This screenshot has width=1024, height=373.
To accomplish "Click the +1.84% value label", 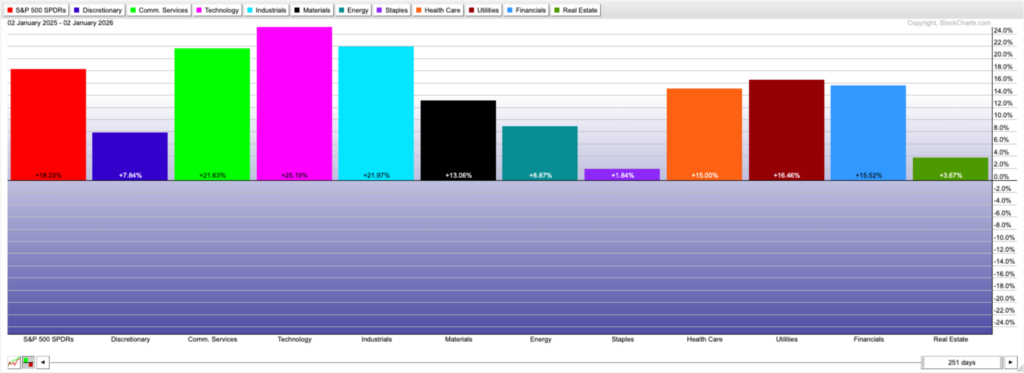I will [622, 176].
